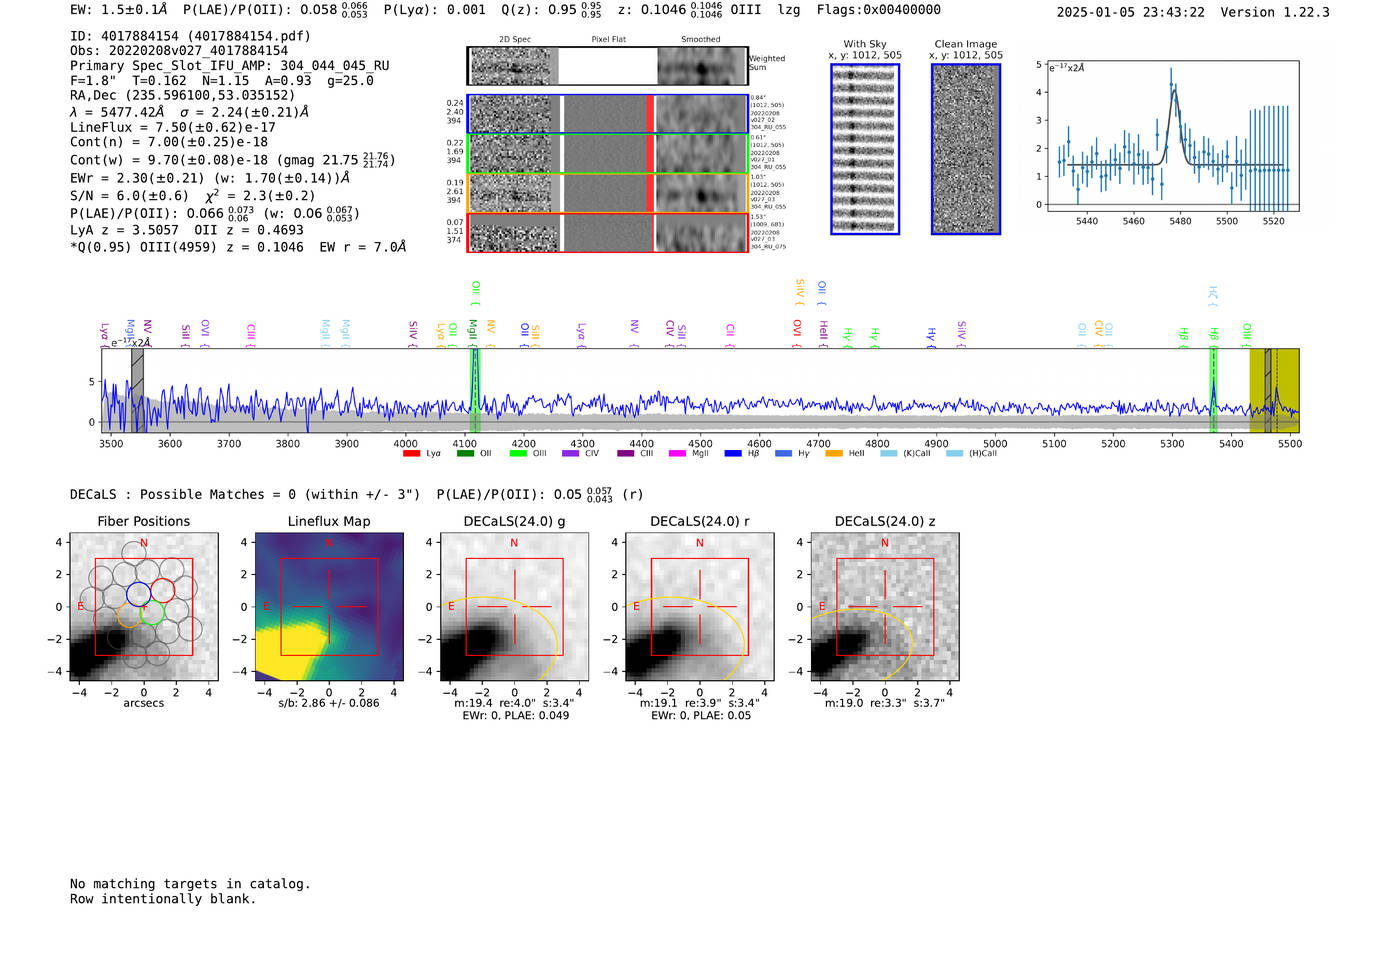Select the CIV purple legend swatch
The height and width of the screenshot is (953, 1400).
(571, 454)
